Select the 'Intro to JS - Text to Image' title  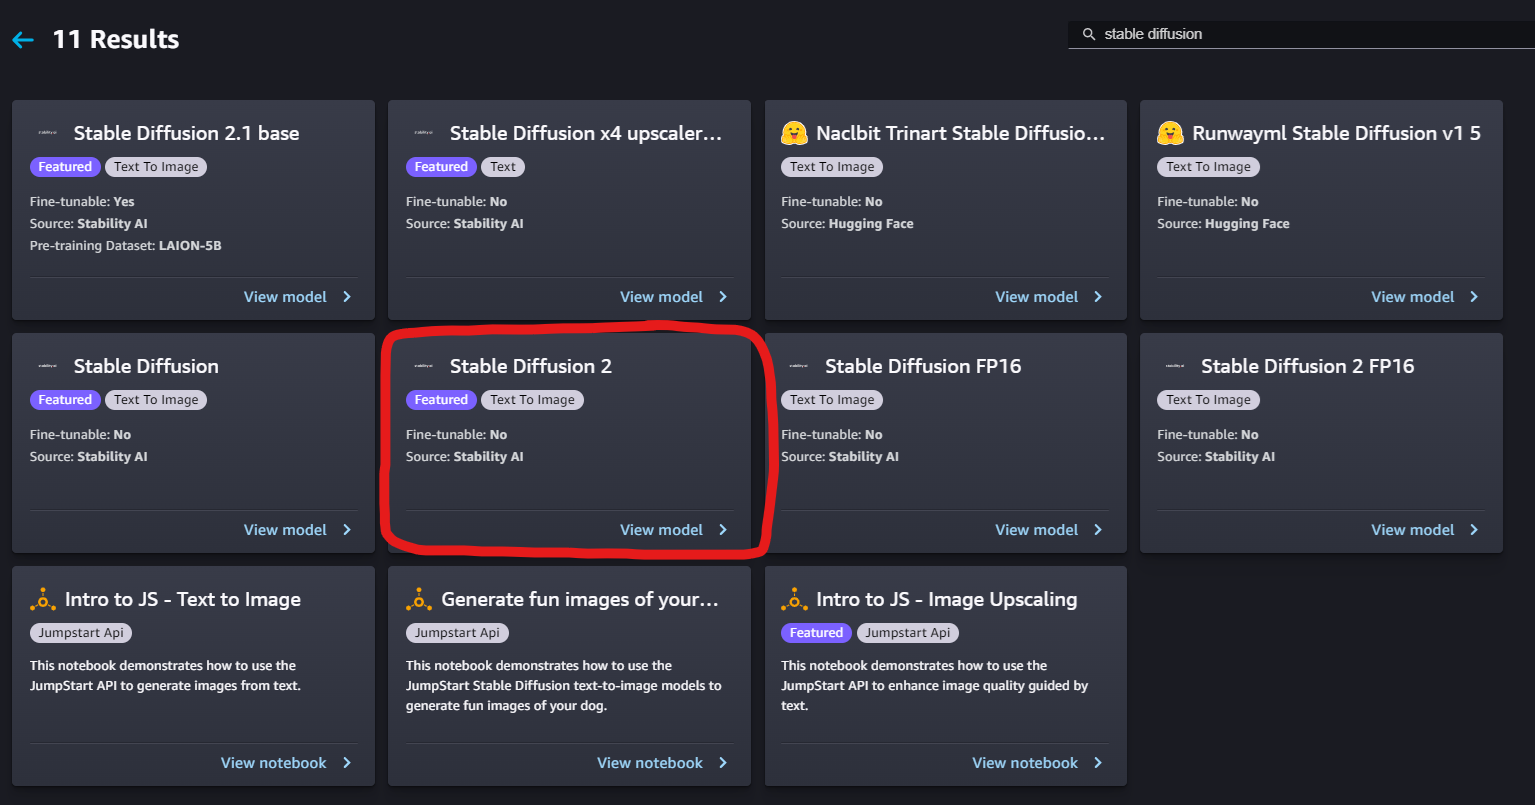pyautogui.click(x=183, y=599)
